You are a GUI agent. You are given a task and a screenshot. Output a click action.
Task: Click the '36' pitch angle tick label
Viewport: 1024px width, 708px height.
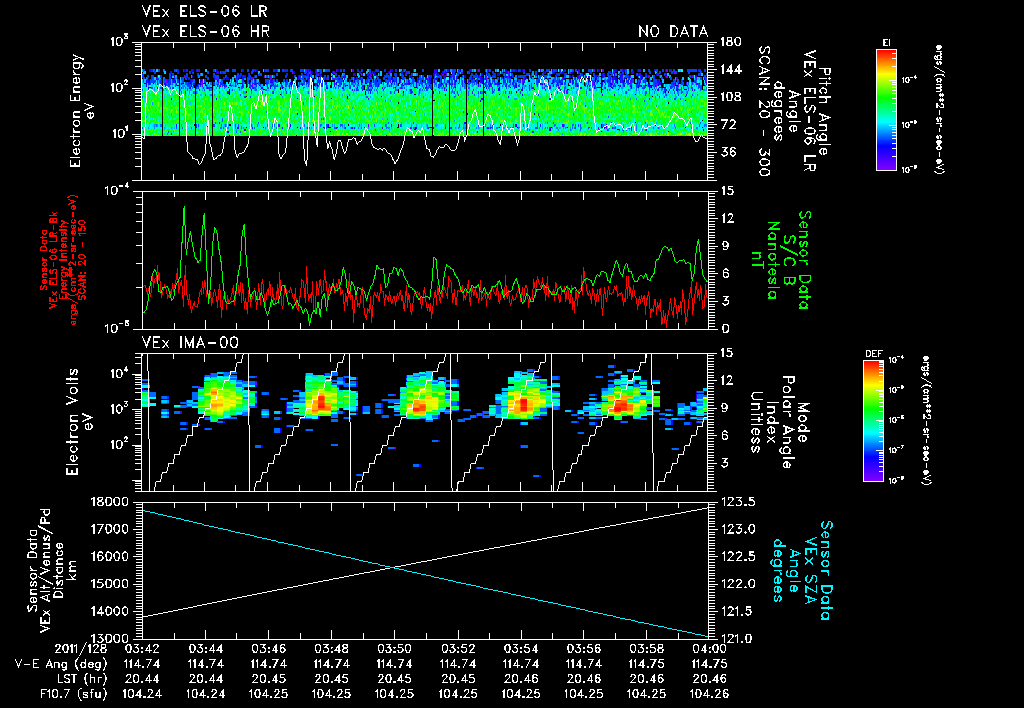pos(726,152)
